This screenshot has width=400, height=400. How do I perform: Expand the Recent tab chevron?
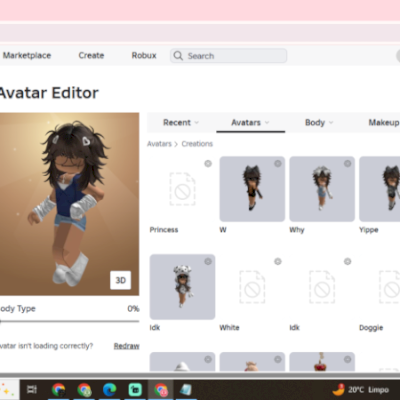(197, 123)
